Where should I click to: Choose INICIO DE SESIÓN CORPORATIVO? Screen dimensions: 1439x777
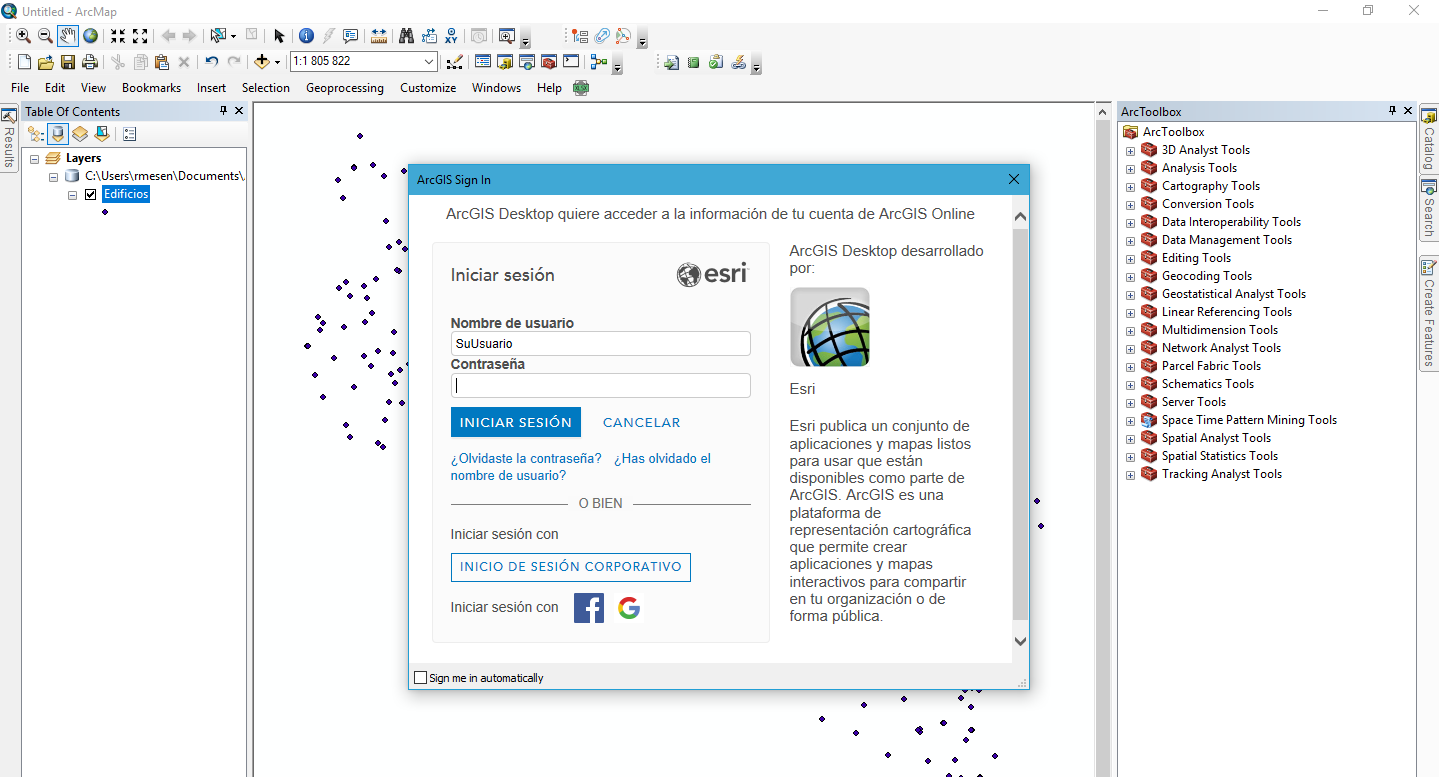571,567
